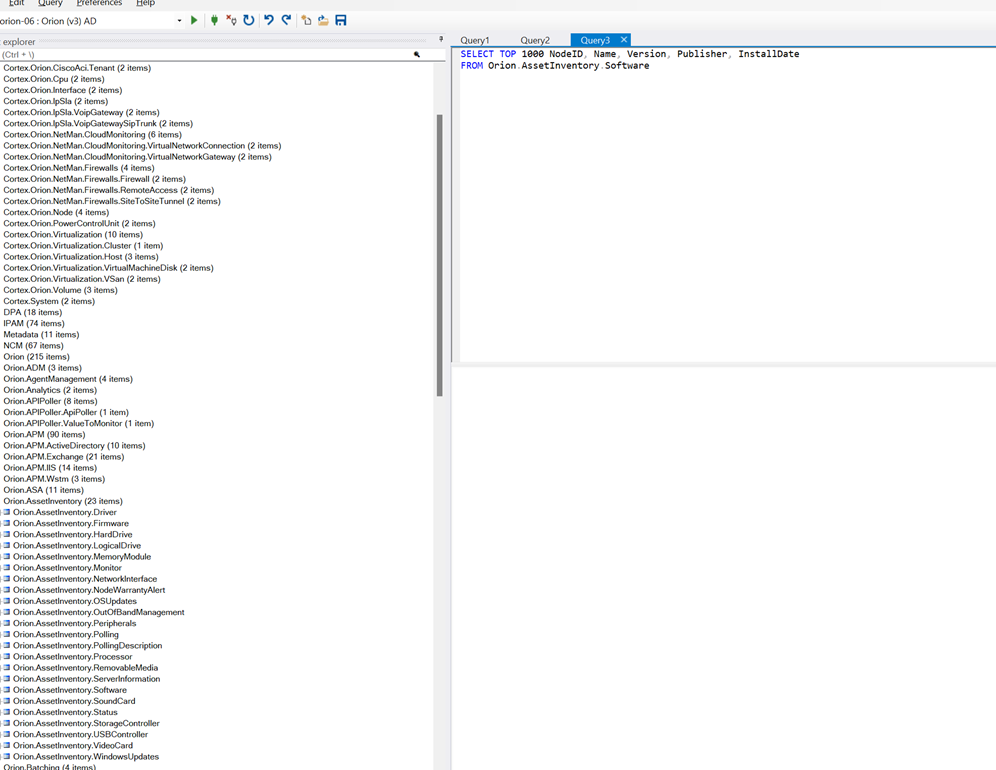Click the disconnect plug icon with red X
The height and width of the screenshot is (770, 996).
pos(231,20)
